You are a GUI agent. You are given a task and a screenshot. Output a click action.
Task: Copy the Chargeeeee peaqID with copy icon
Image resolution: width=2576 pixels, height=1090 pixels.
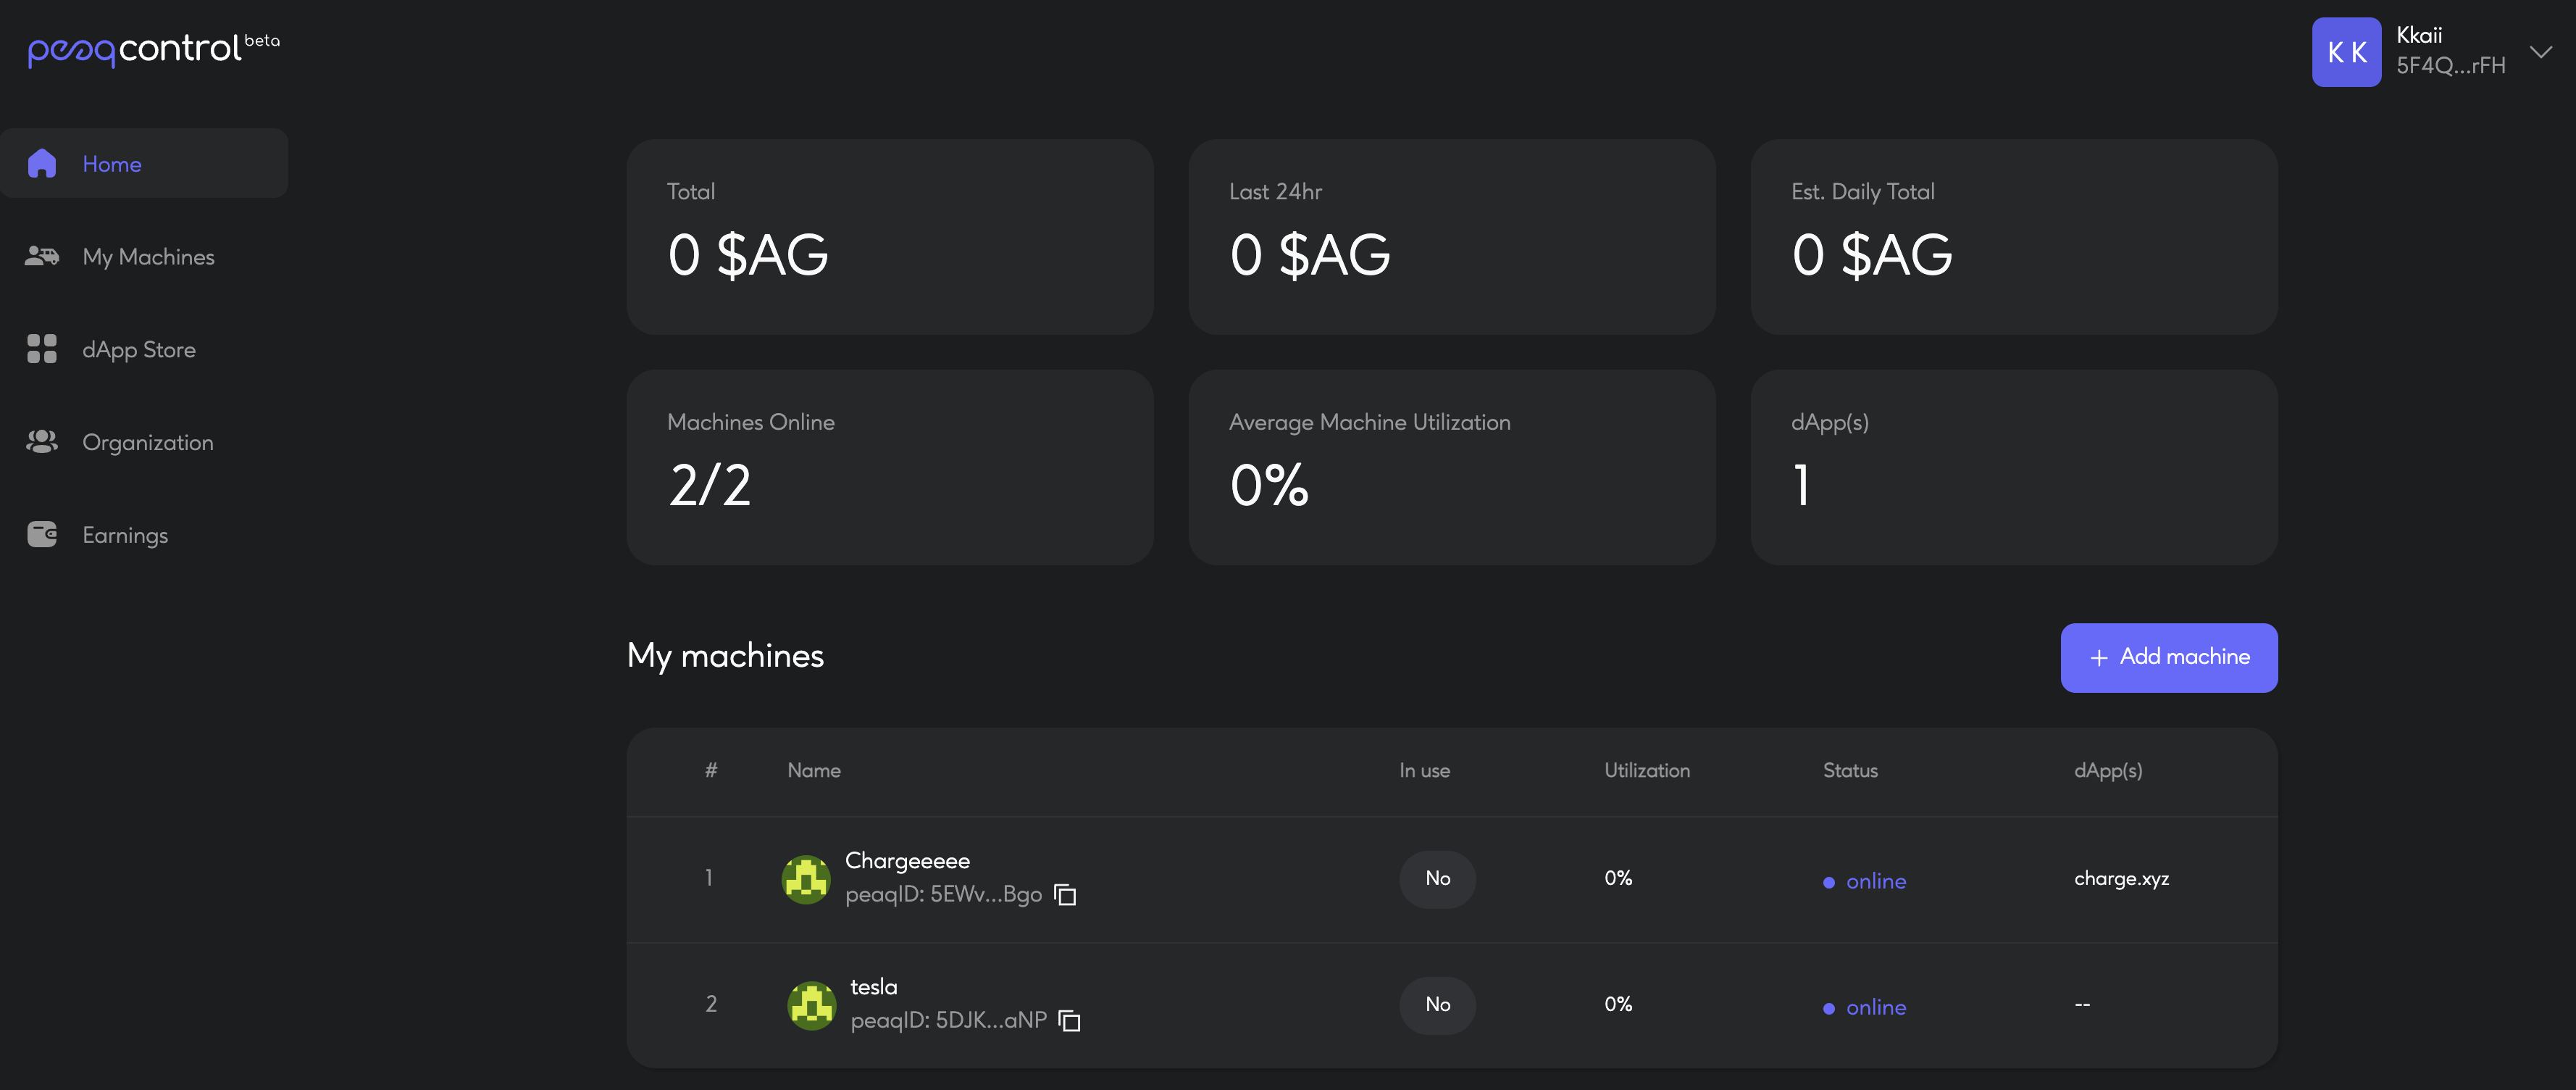[1066, 895]
